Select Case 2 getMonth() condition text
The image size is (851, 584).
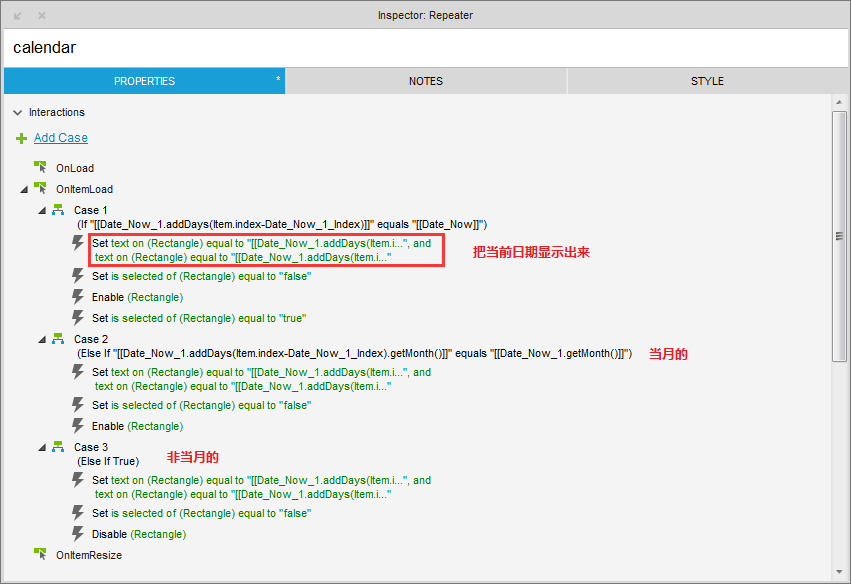point(355,353)
